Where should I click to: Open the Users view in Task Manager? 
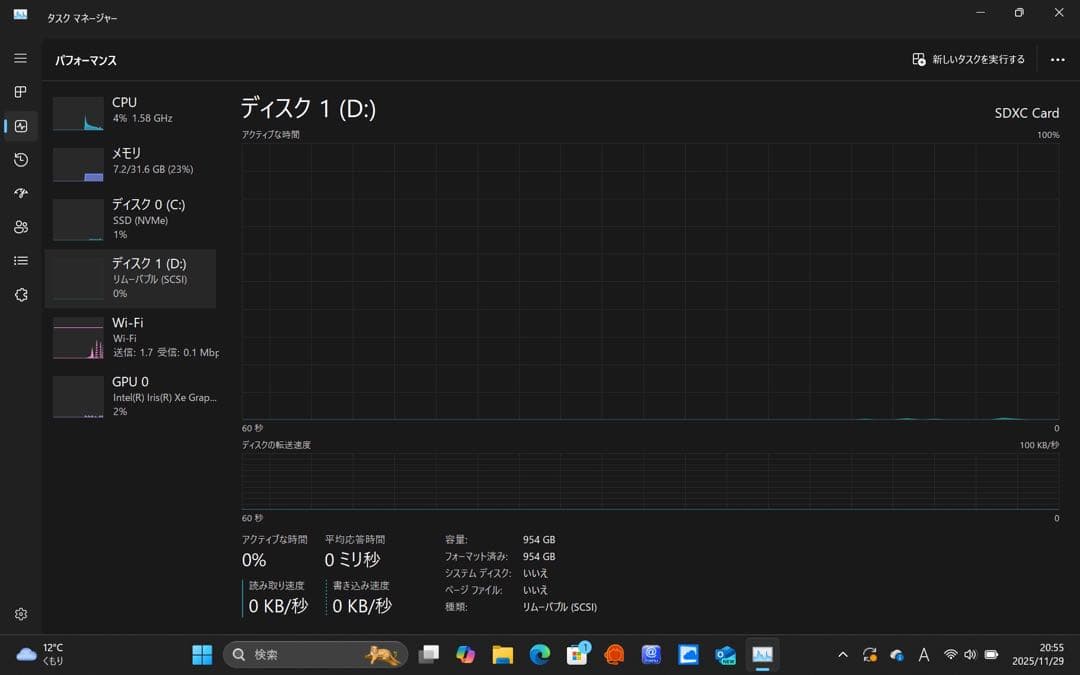pyautogui.click(x=19, y=227)
